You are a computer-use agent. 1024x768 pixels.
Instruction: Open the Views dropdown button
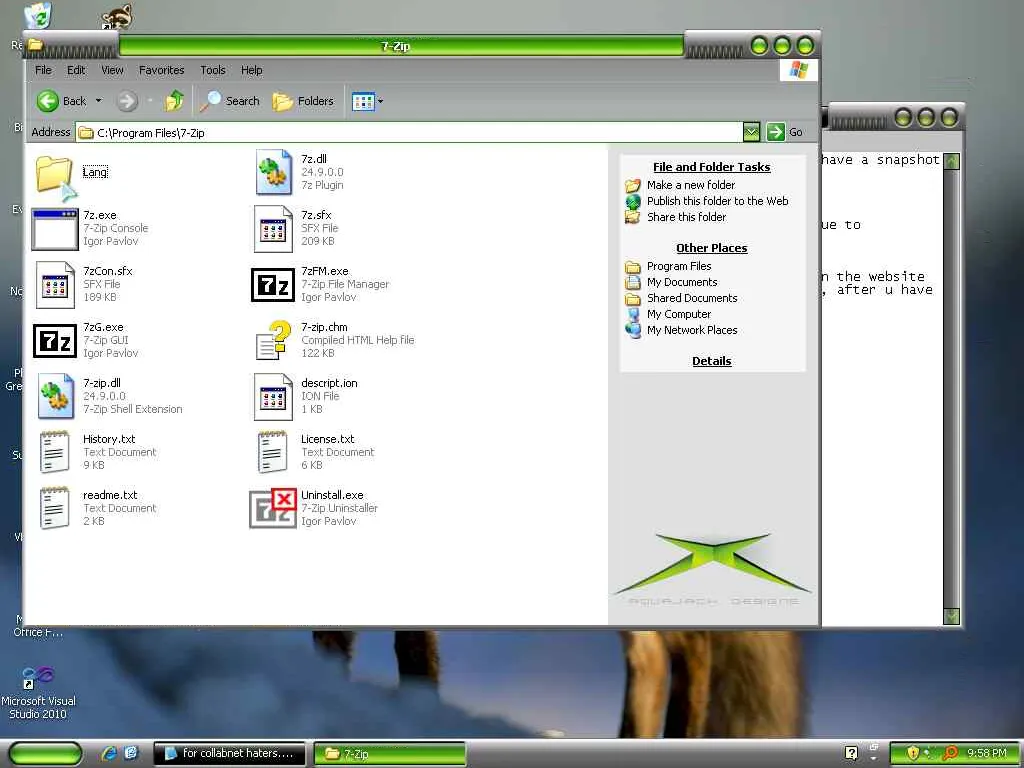(x=367, y=101)
